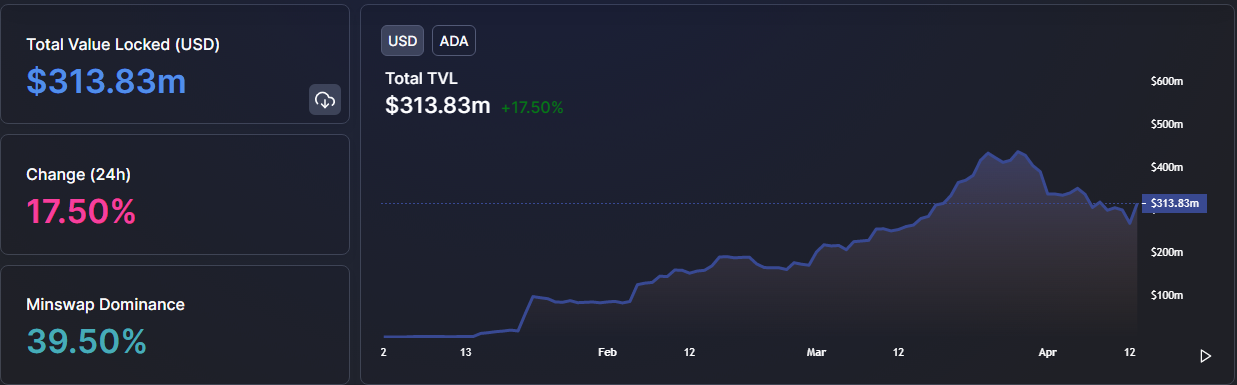
Task: Select the Minswap Dominance label
Action: [x=106, y=304]
